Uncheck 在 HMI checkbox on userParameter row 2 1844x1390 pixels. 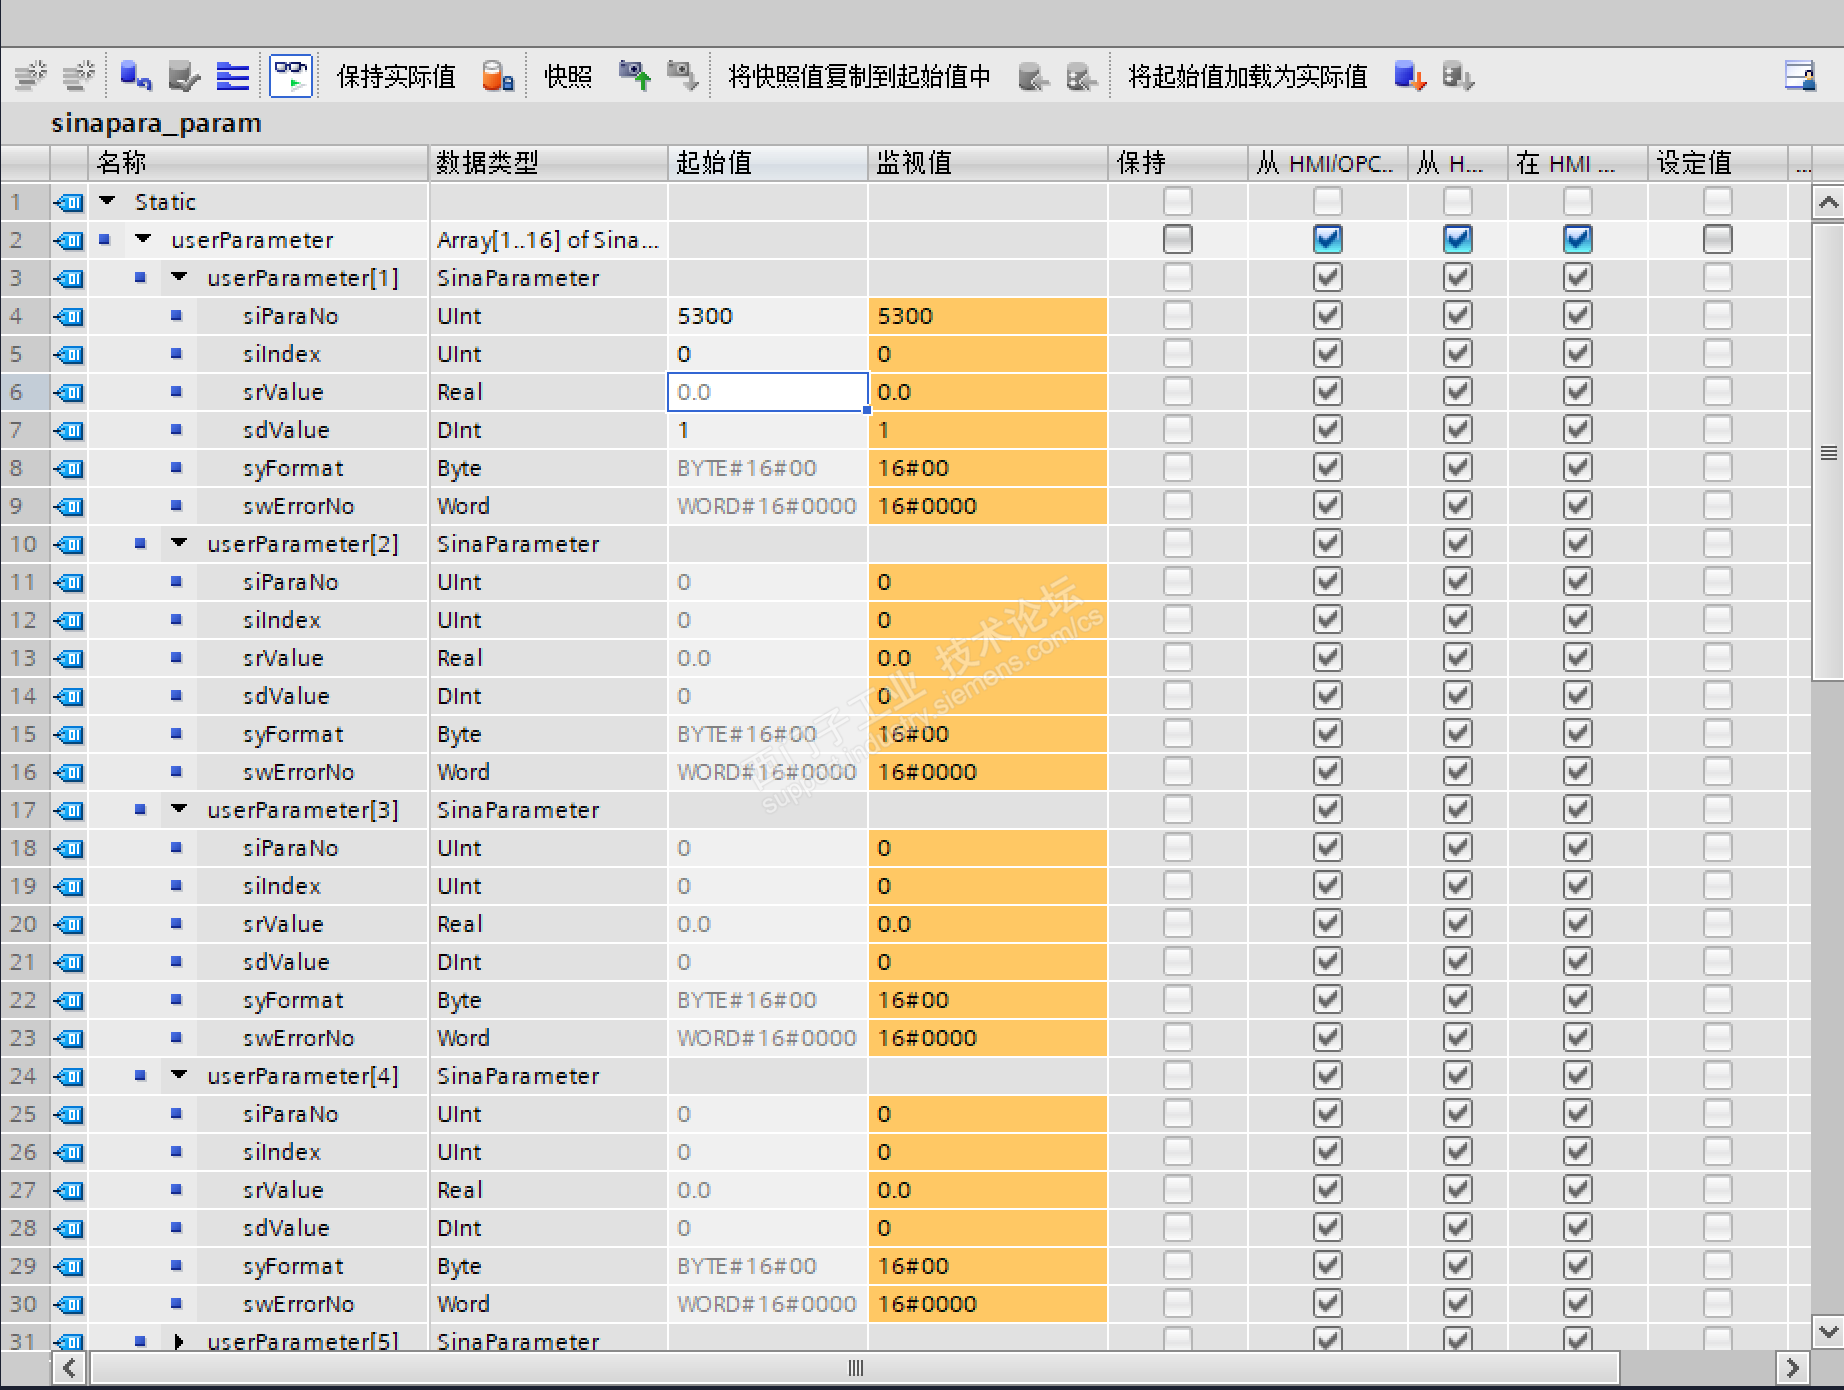[x=1578, y=240]
